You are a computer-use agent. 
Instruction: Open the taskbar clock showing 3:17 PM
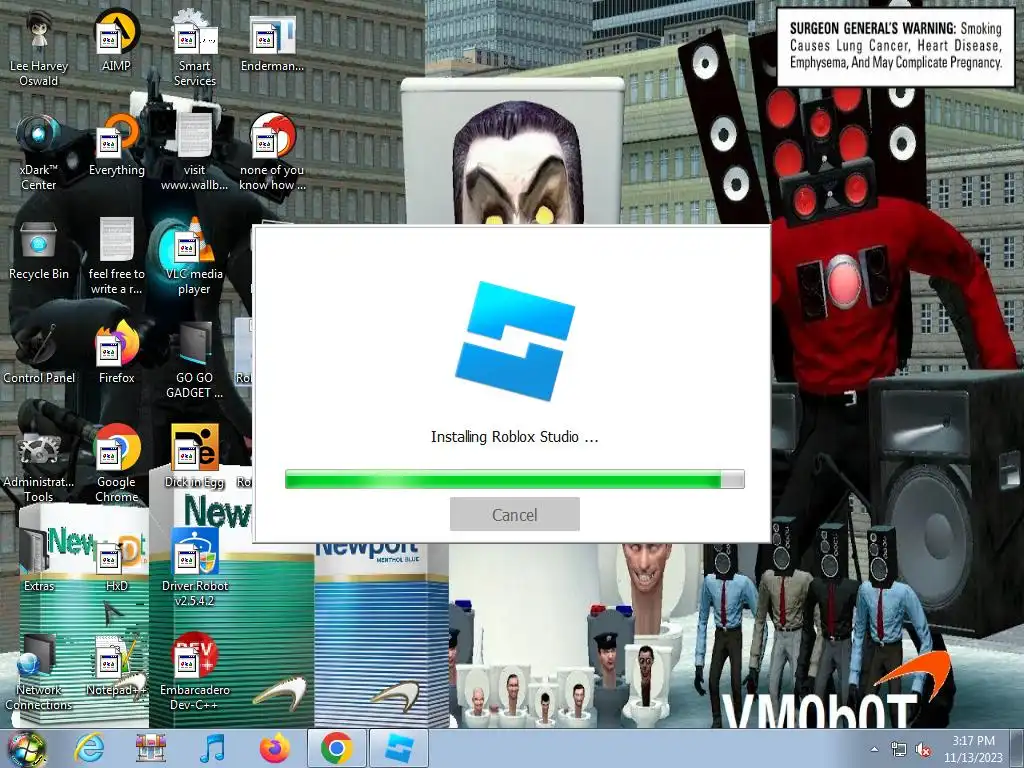(973, 749)
